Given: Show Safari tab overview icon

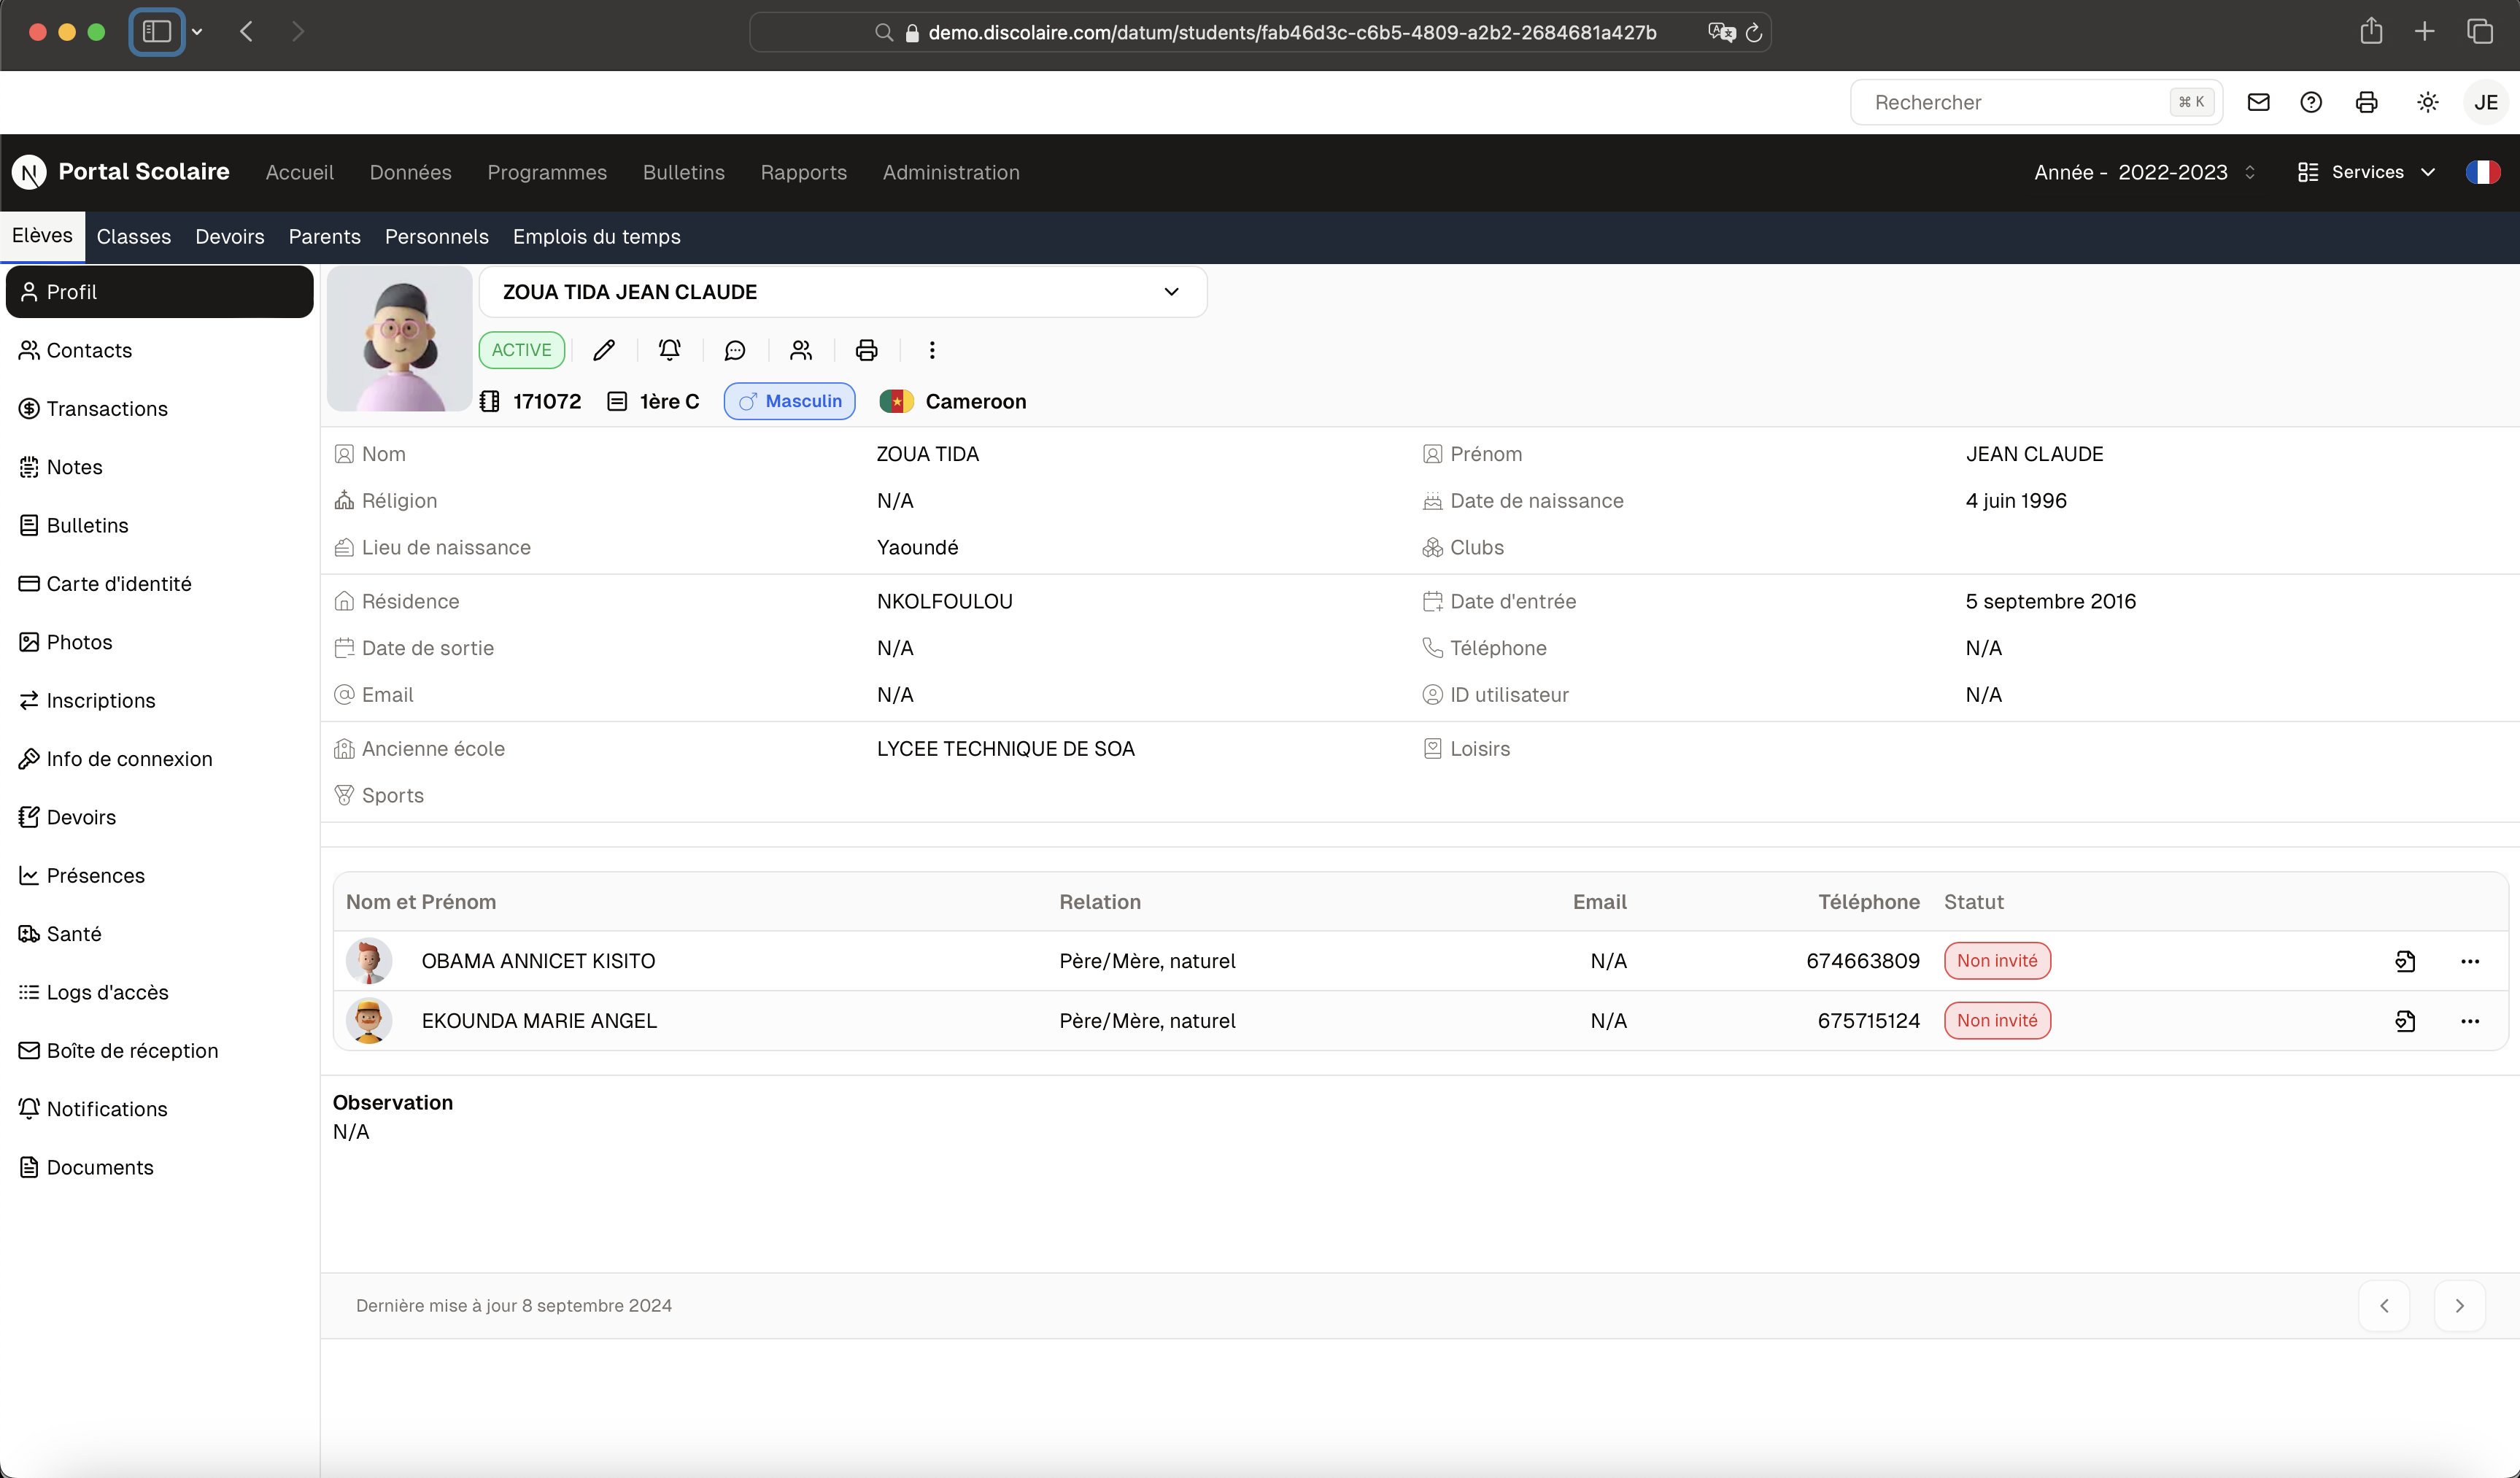Looking at the screenshot, I should click(2480, 32).
